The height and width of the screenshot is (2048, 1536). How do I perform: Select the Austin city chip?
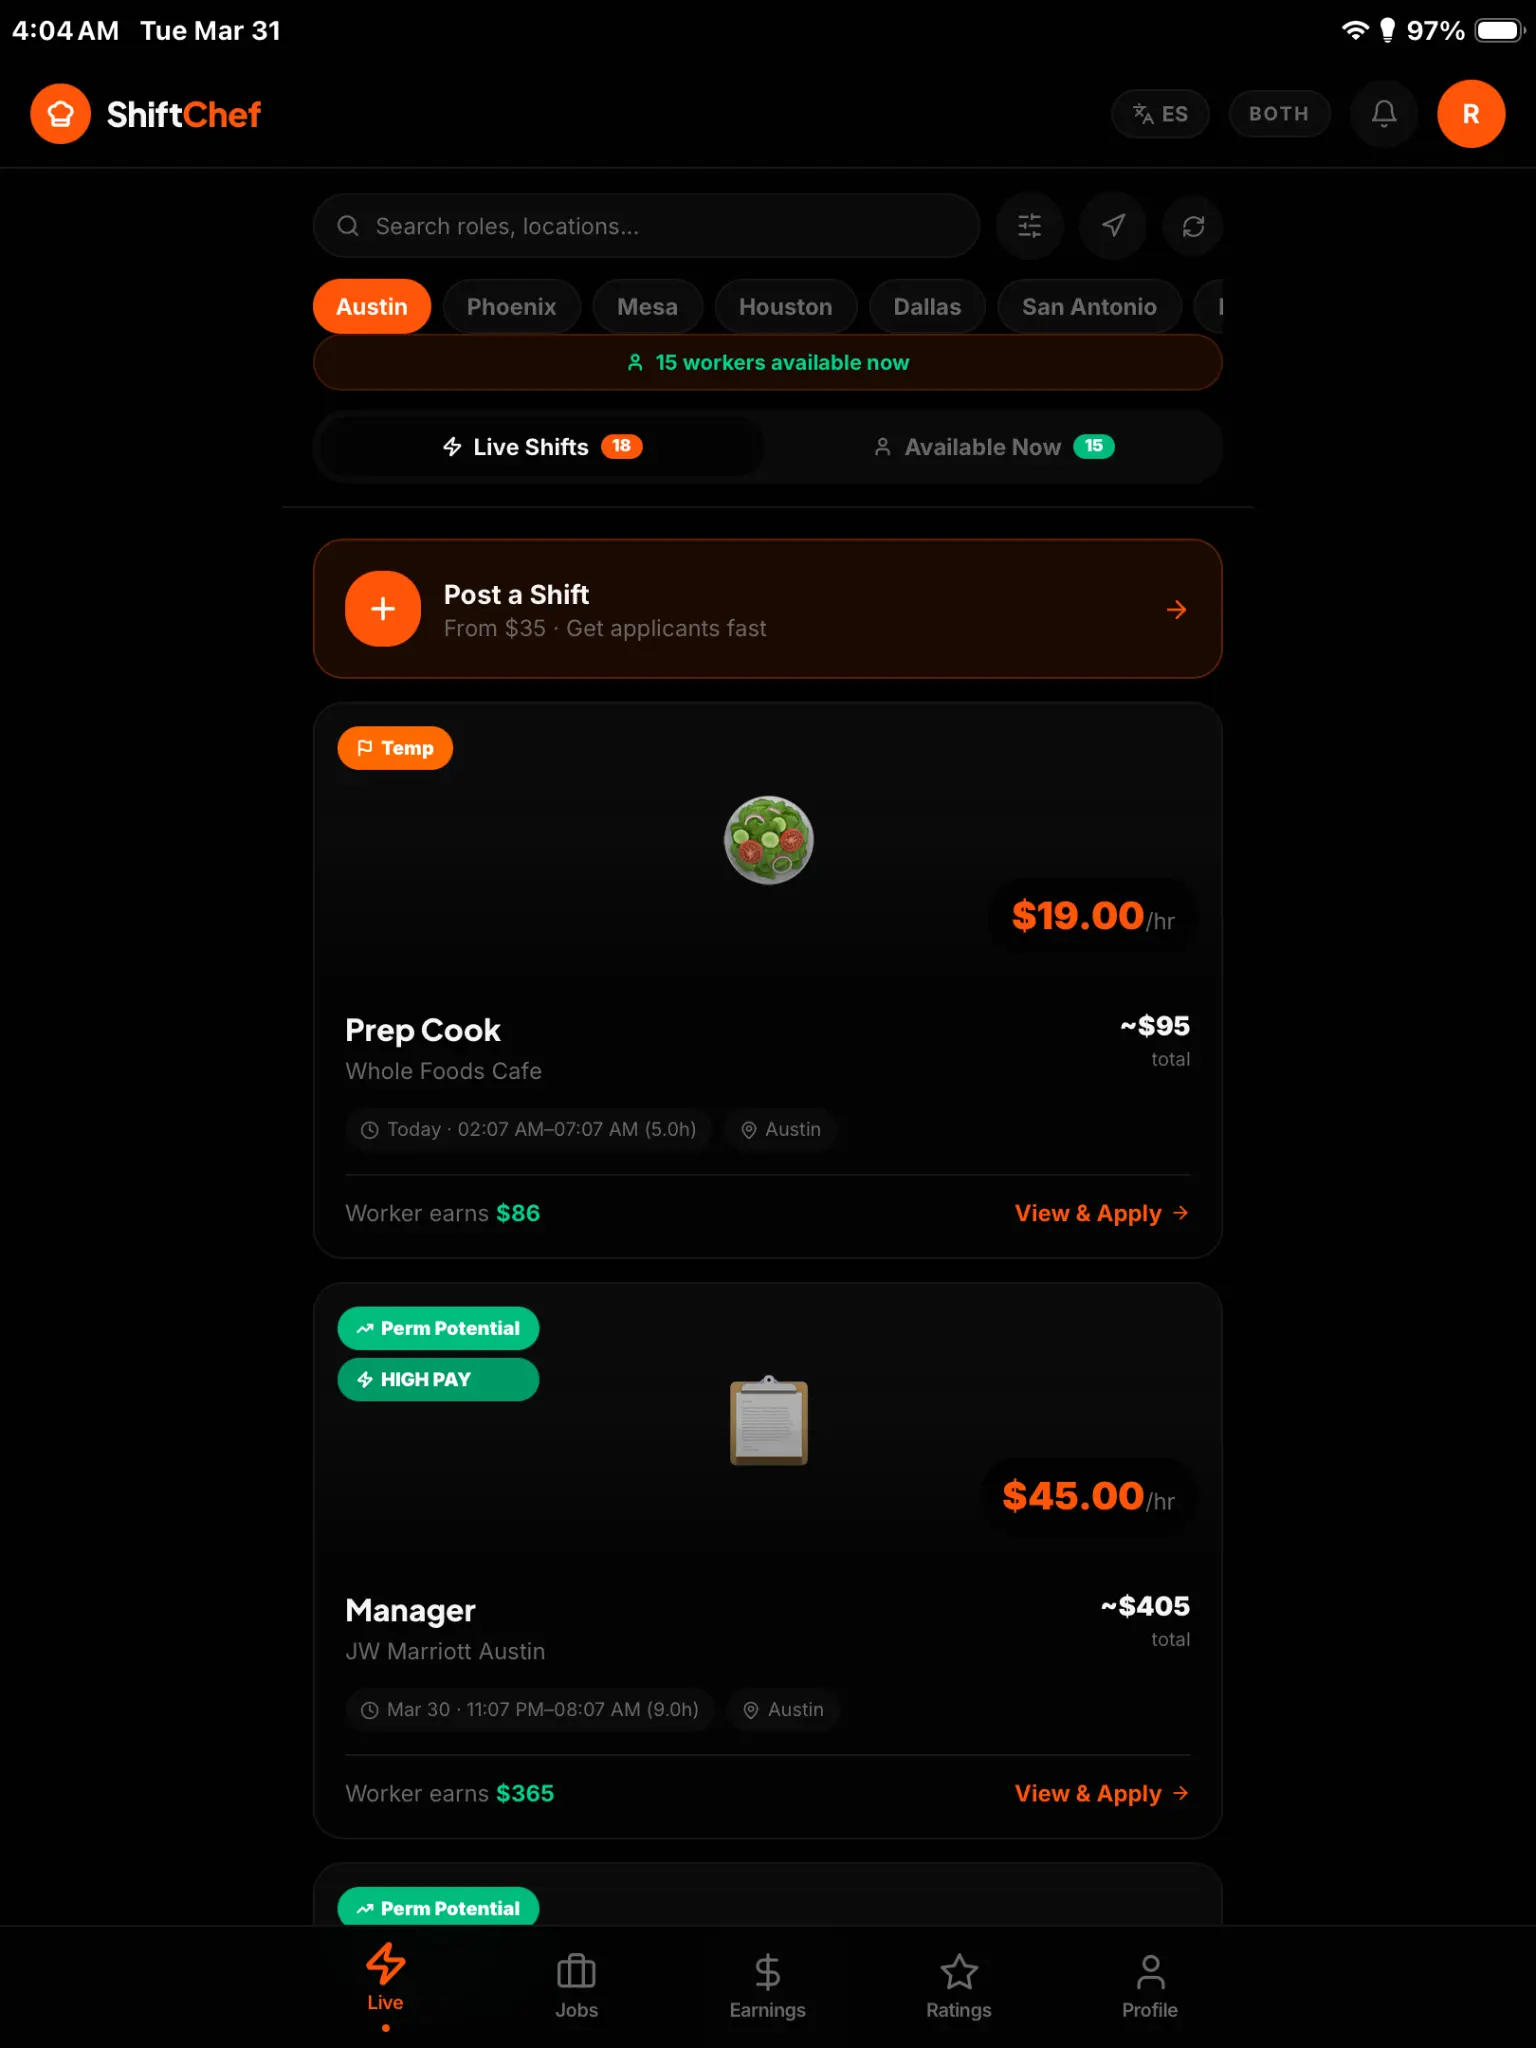(x=372, y=306)
